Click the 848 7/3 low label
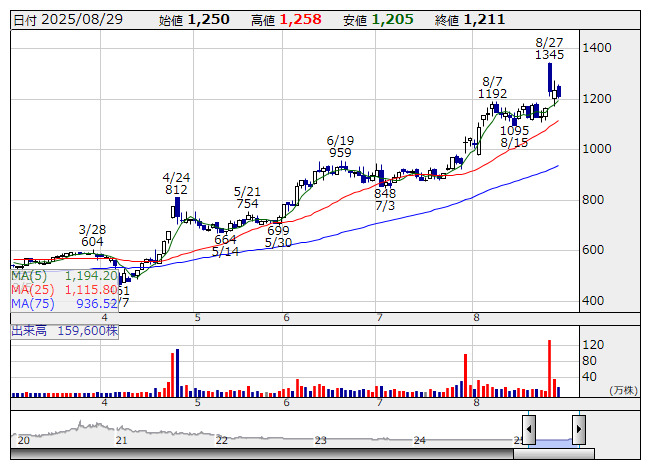The image size is (653, 470). click(385, 199)
